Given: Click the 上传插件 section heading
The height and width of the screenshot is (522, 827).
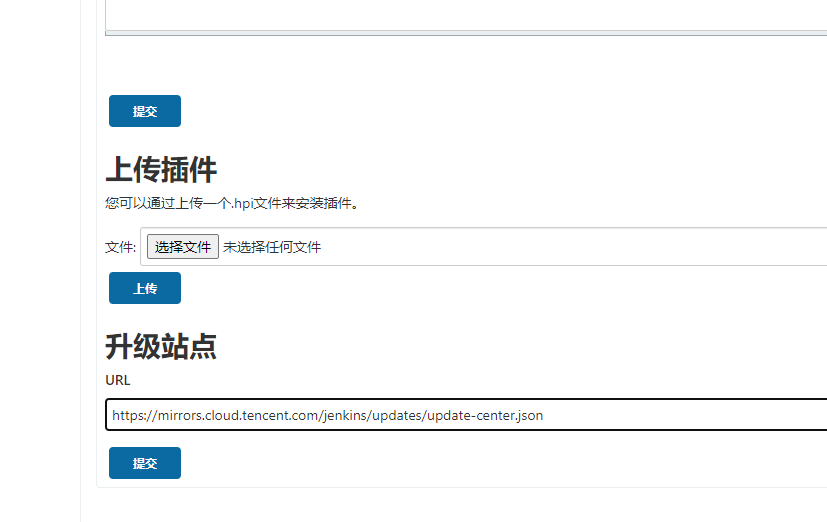Looking at the screenshot, I should (161, 169).
